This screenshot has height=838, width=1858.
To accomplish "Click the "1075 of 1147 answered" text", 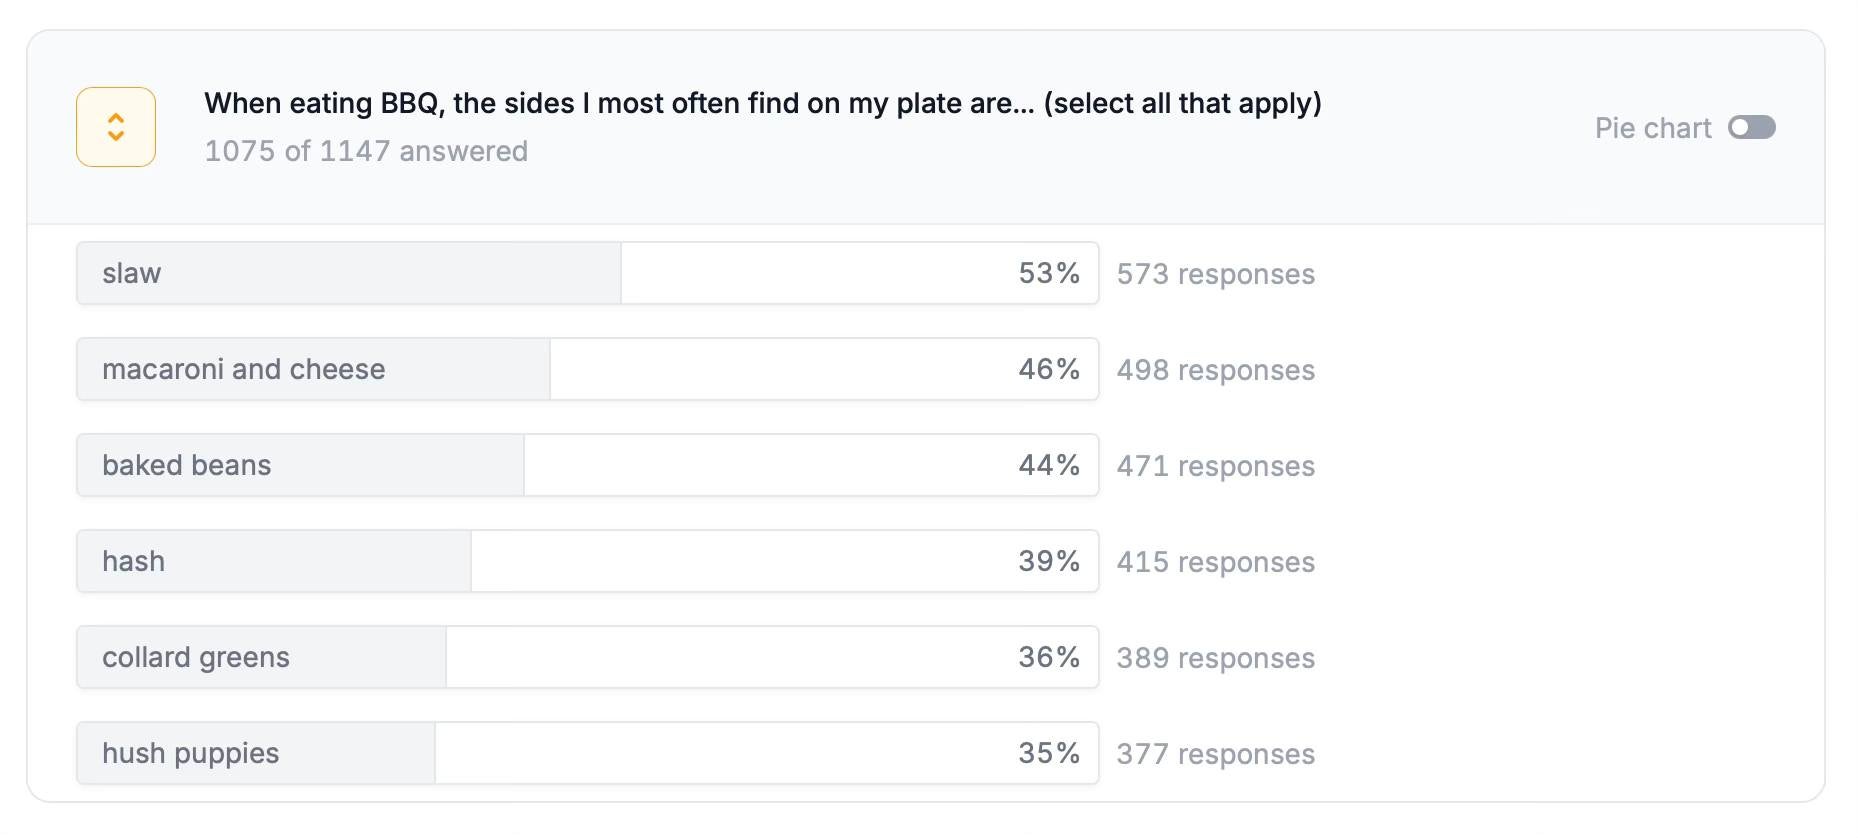I will tap(366, 151).
